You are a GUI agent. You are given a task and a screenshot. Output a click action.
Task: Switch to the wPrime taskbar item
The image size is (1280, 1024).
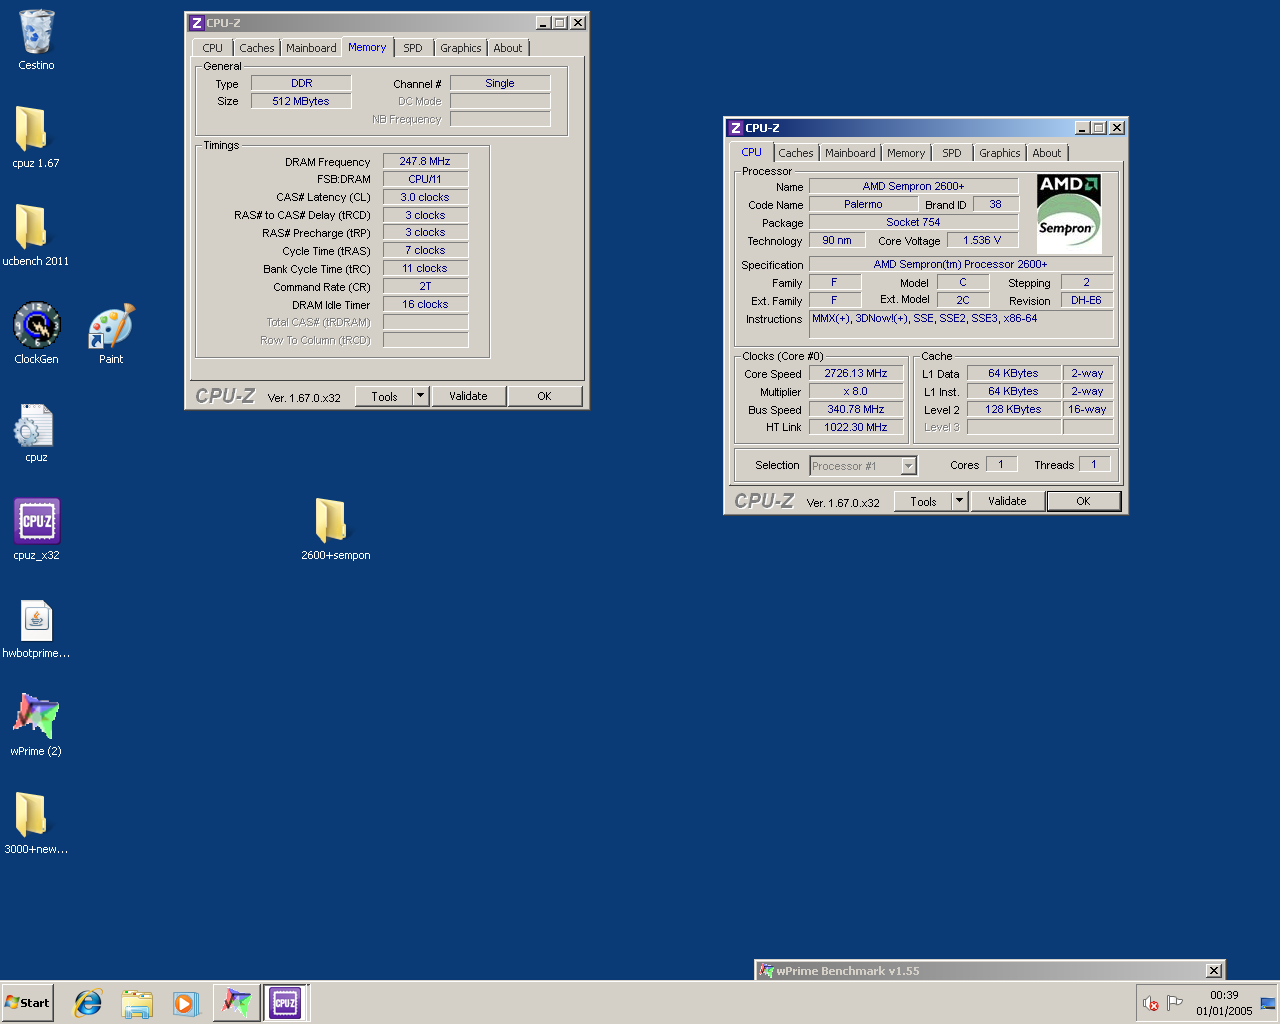(x=236, y=1003)
